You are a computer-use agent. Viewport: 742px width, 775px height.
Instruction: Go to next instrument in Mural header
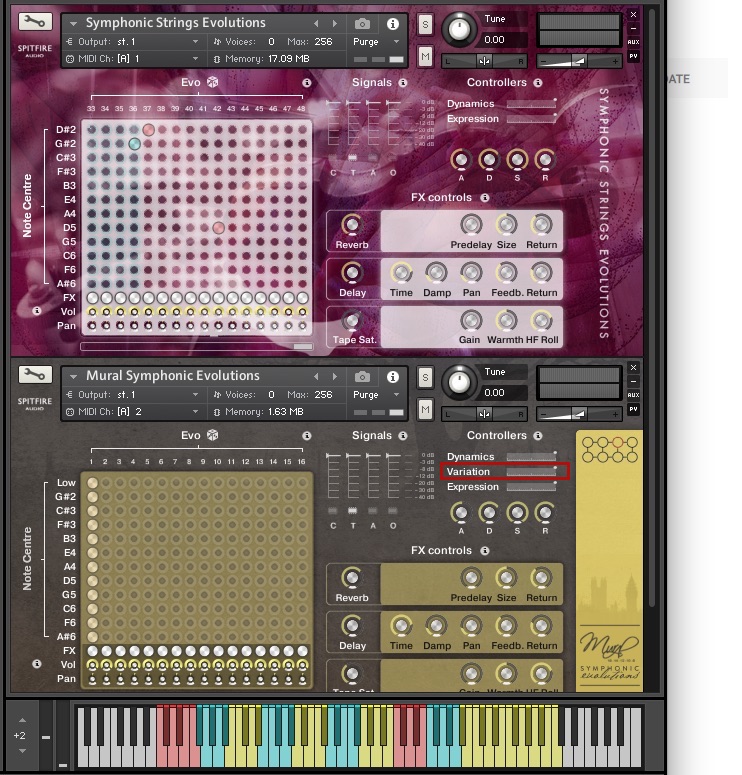click(x=335, y=377)
